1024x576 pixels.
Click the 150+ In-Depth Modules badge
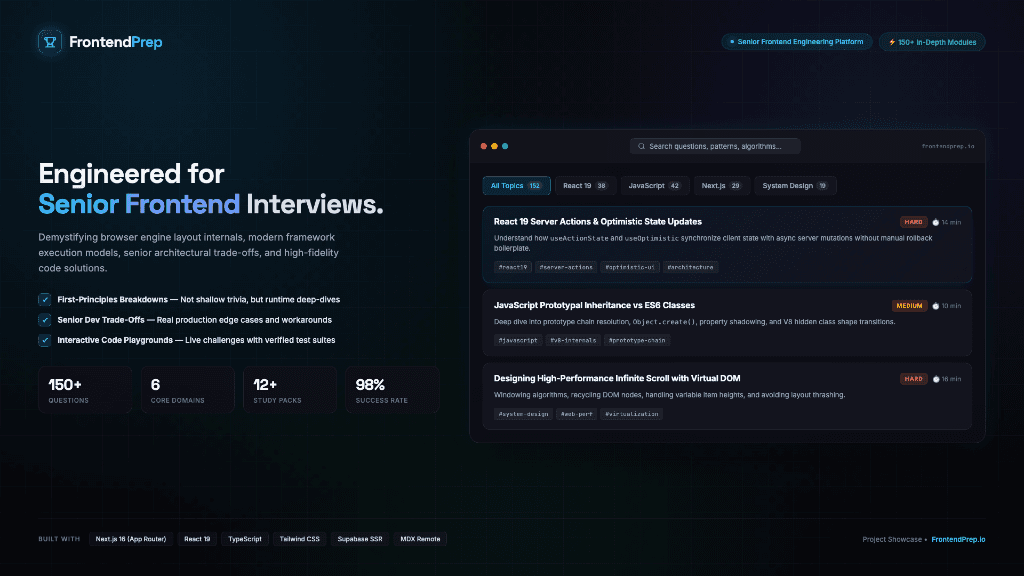(x=932, y=42)
